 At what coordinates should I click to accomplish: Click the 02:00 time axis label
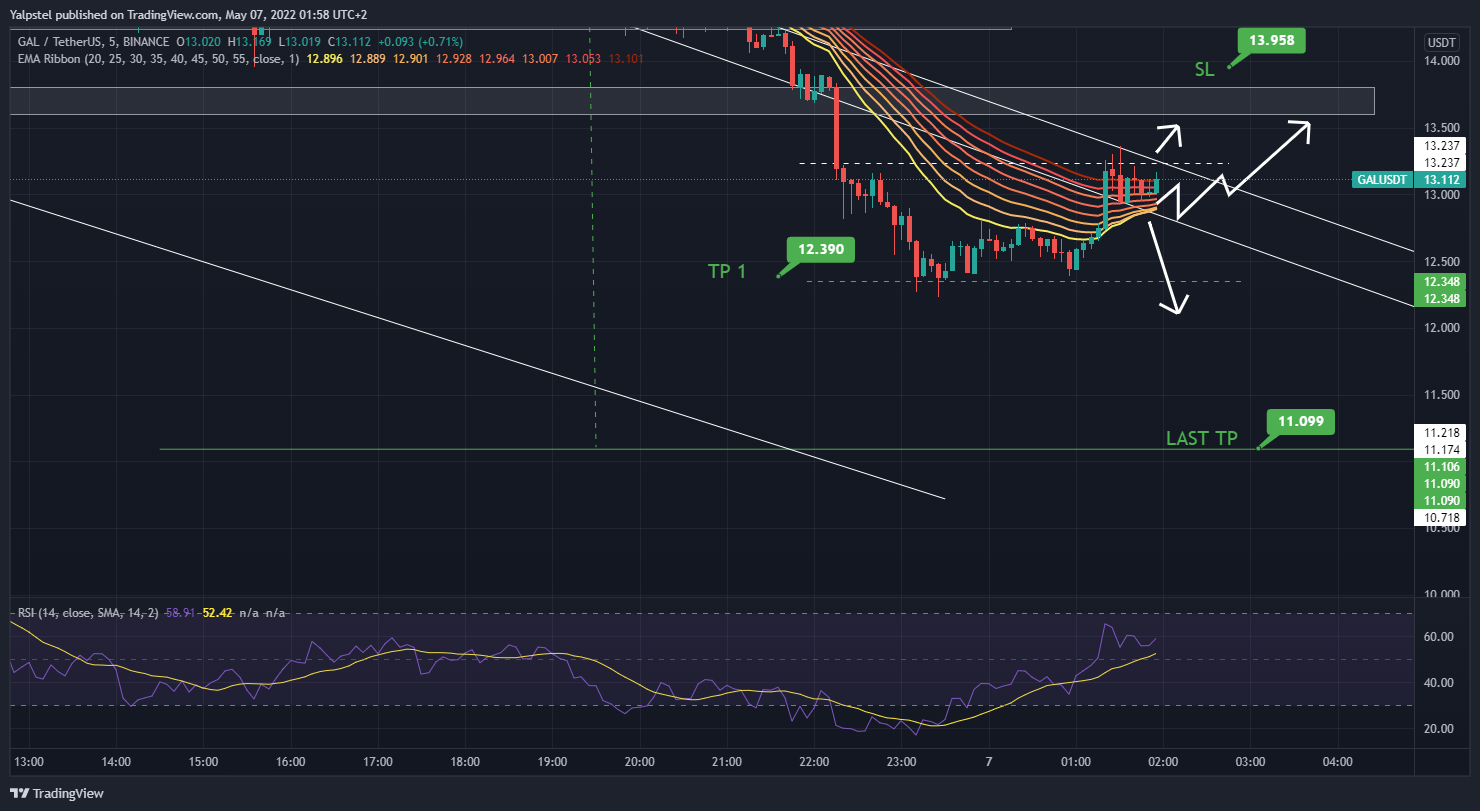1163,762
